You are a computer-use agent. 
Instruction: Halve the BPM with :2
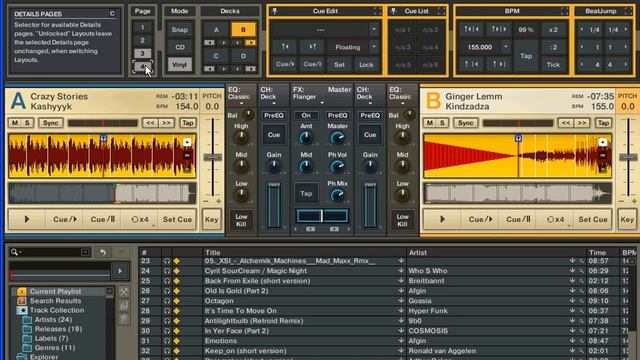(x=553, y=47)
